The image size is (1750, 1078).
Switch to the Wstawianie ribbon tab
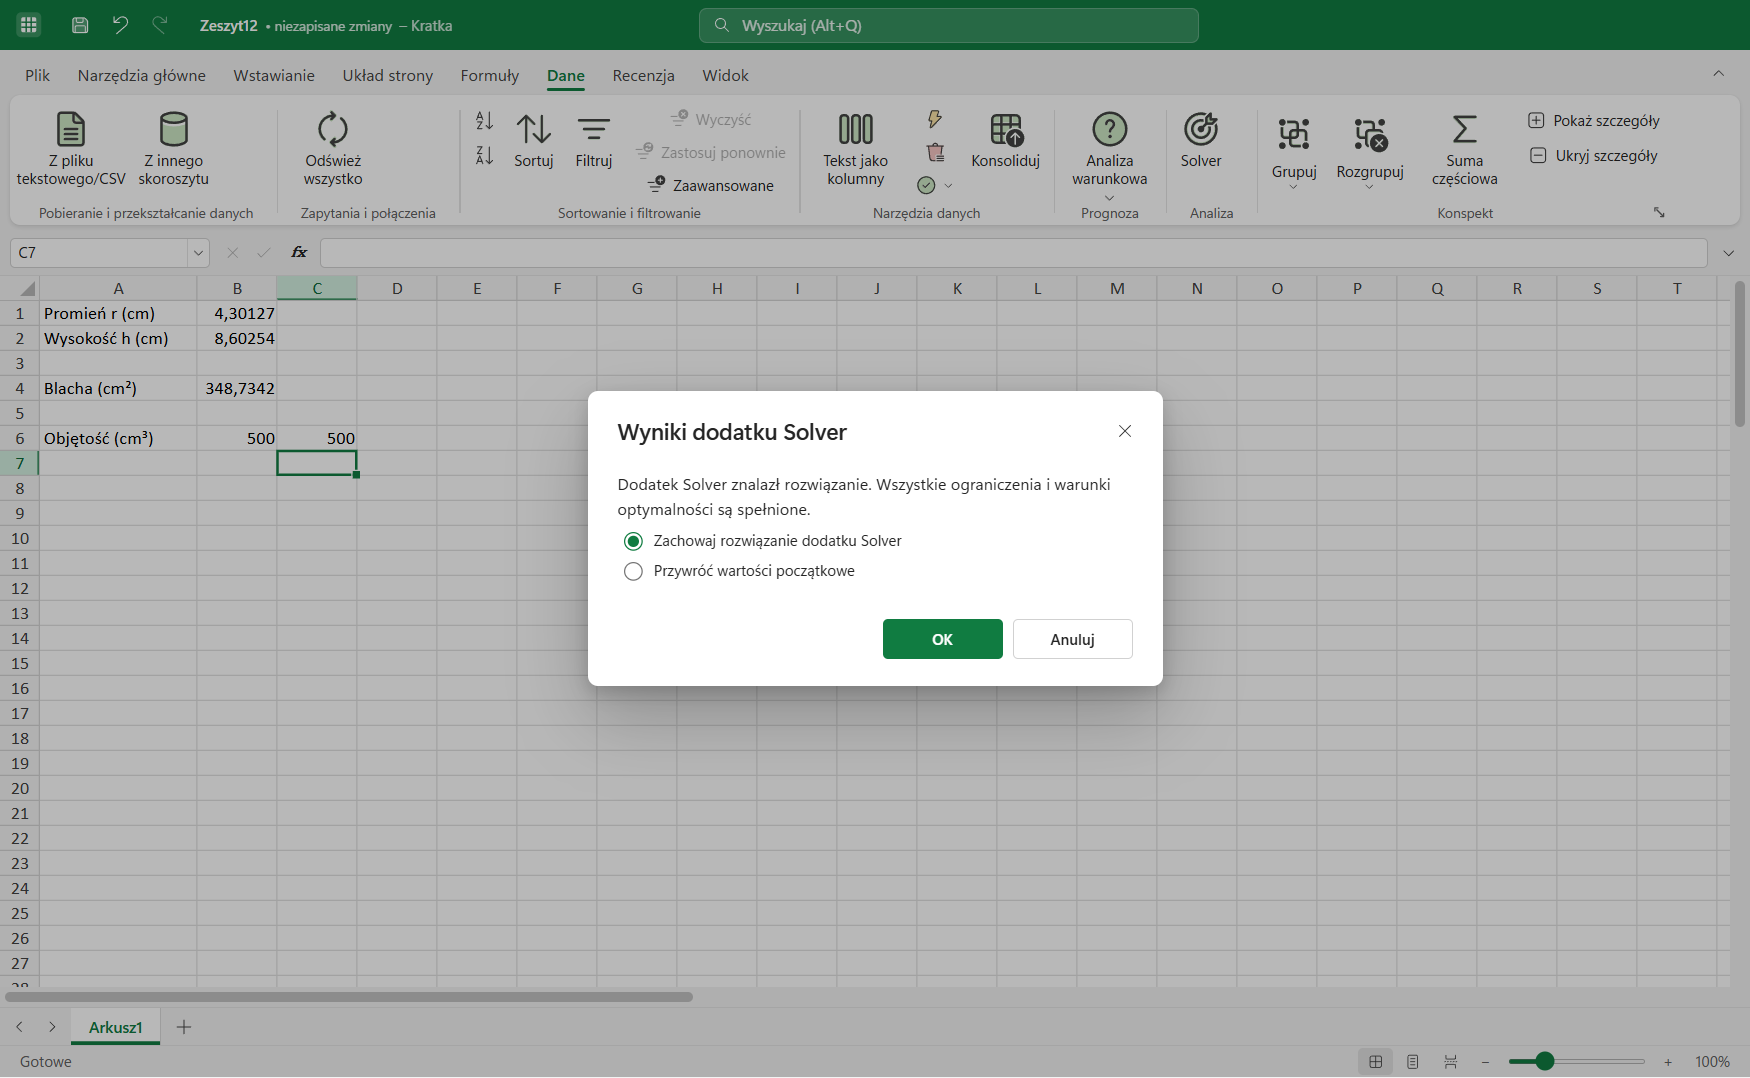tap(274, 75)
